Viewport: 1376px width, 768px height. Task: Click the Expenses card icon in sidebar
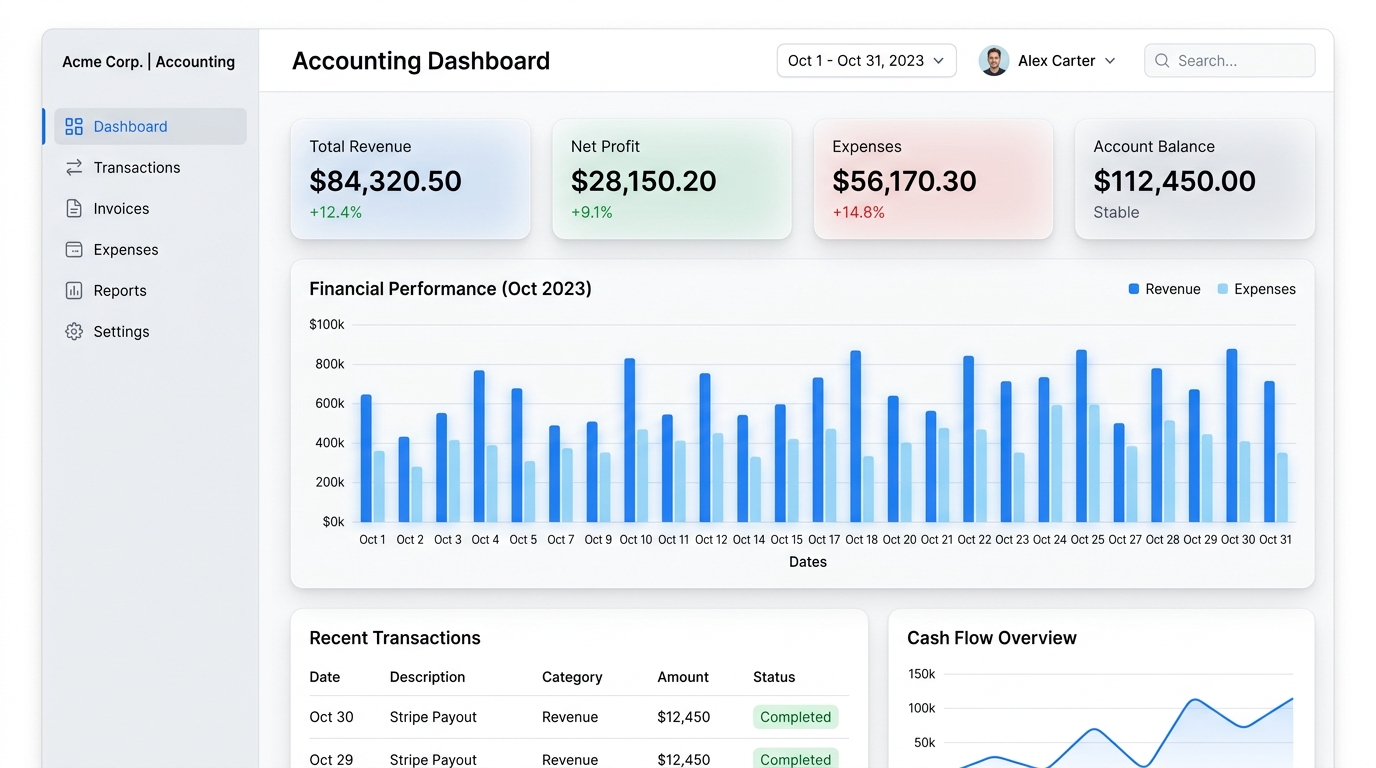click(x=74, y=250)
